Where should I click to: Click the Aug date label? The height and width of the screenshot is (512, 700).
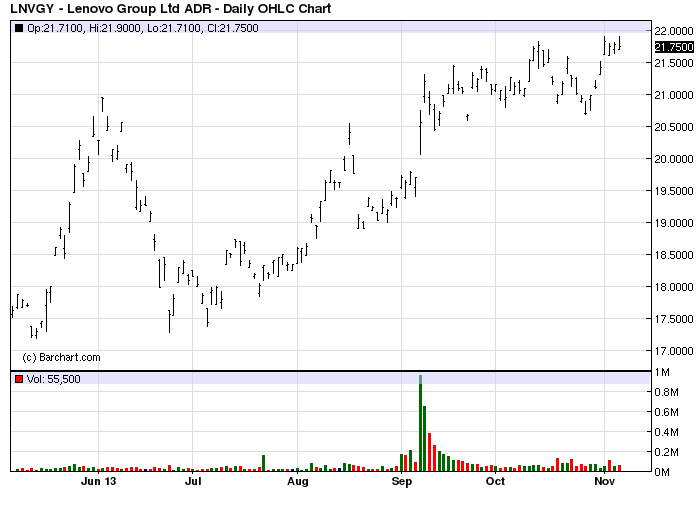coord(297,481)
